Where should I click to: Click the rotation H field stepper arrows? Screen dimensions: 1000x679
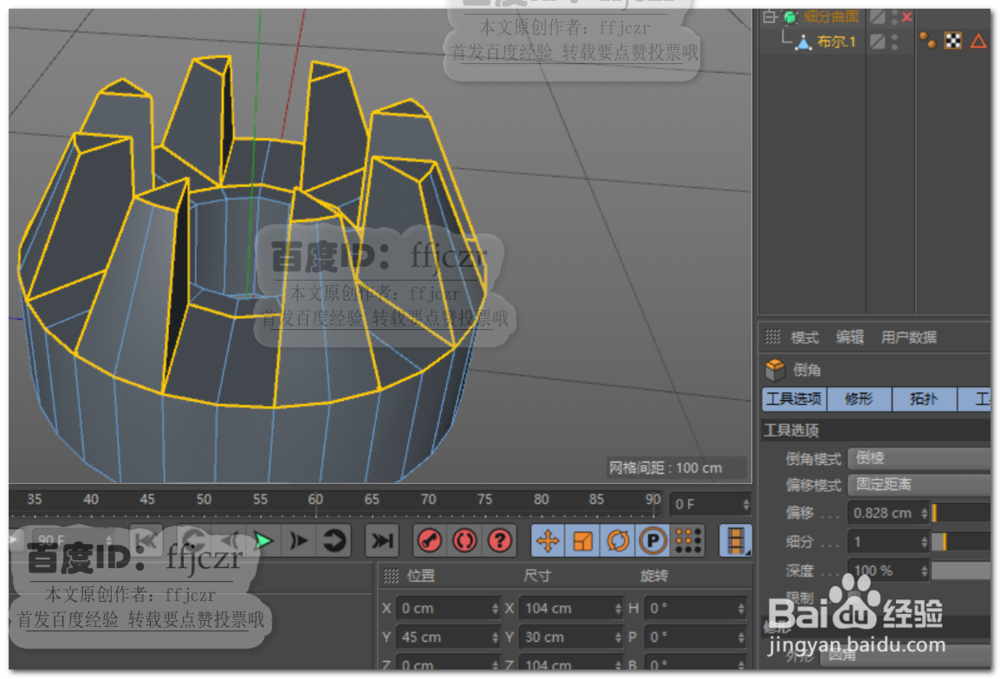pos(741,609)
